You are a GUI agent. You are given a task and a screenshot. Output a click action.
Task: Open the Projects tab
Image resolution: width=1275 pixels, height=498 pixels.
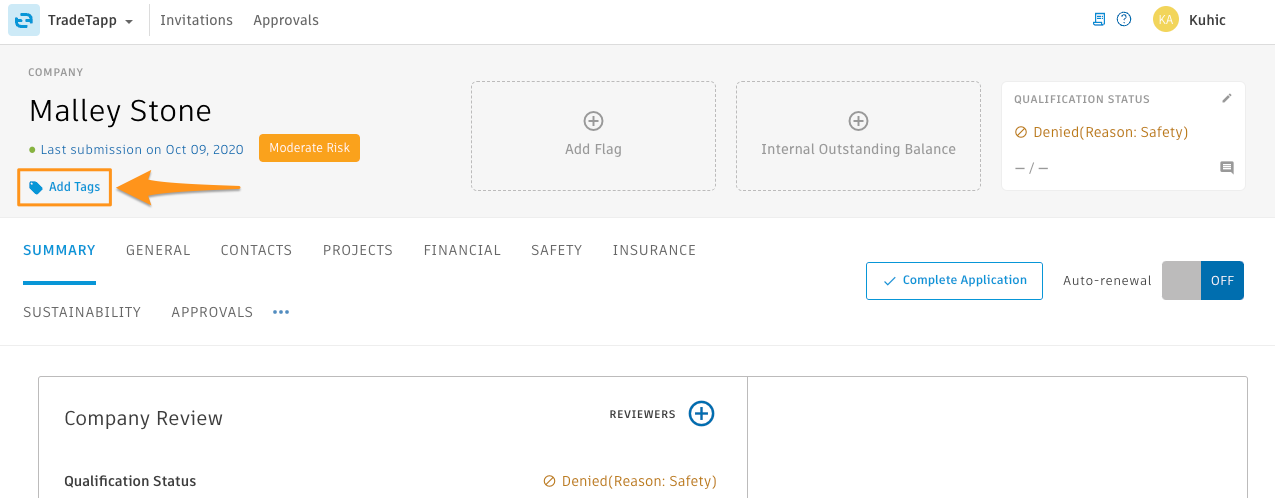(x=358, y=250)
